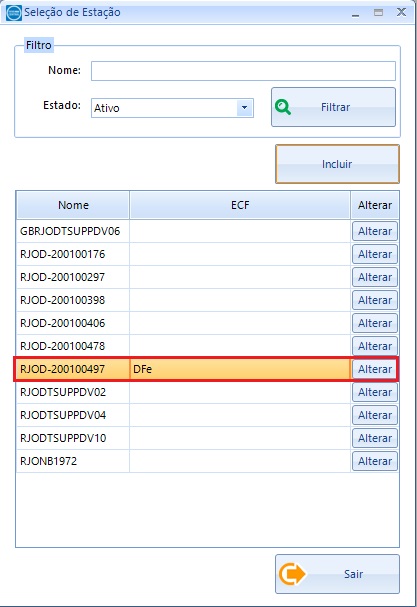Click Alterar for RJODTSUPPDV02

(x=375, y=392)
